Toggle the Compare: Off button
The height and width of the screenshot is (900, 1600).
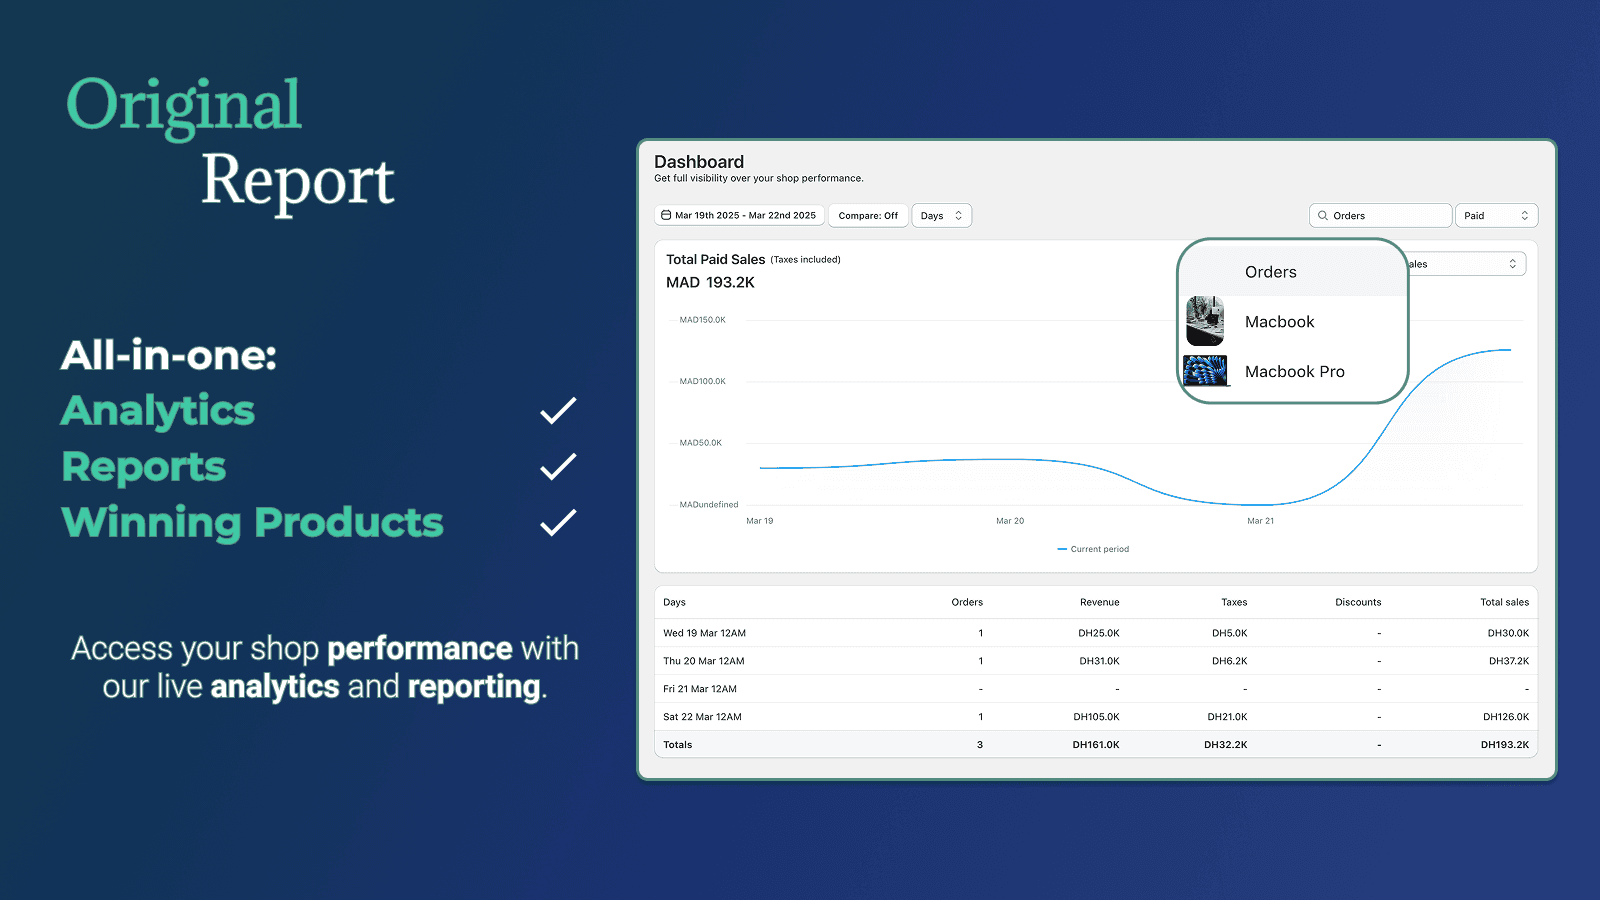868,216
